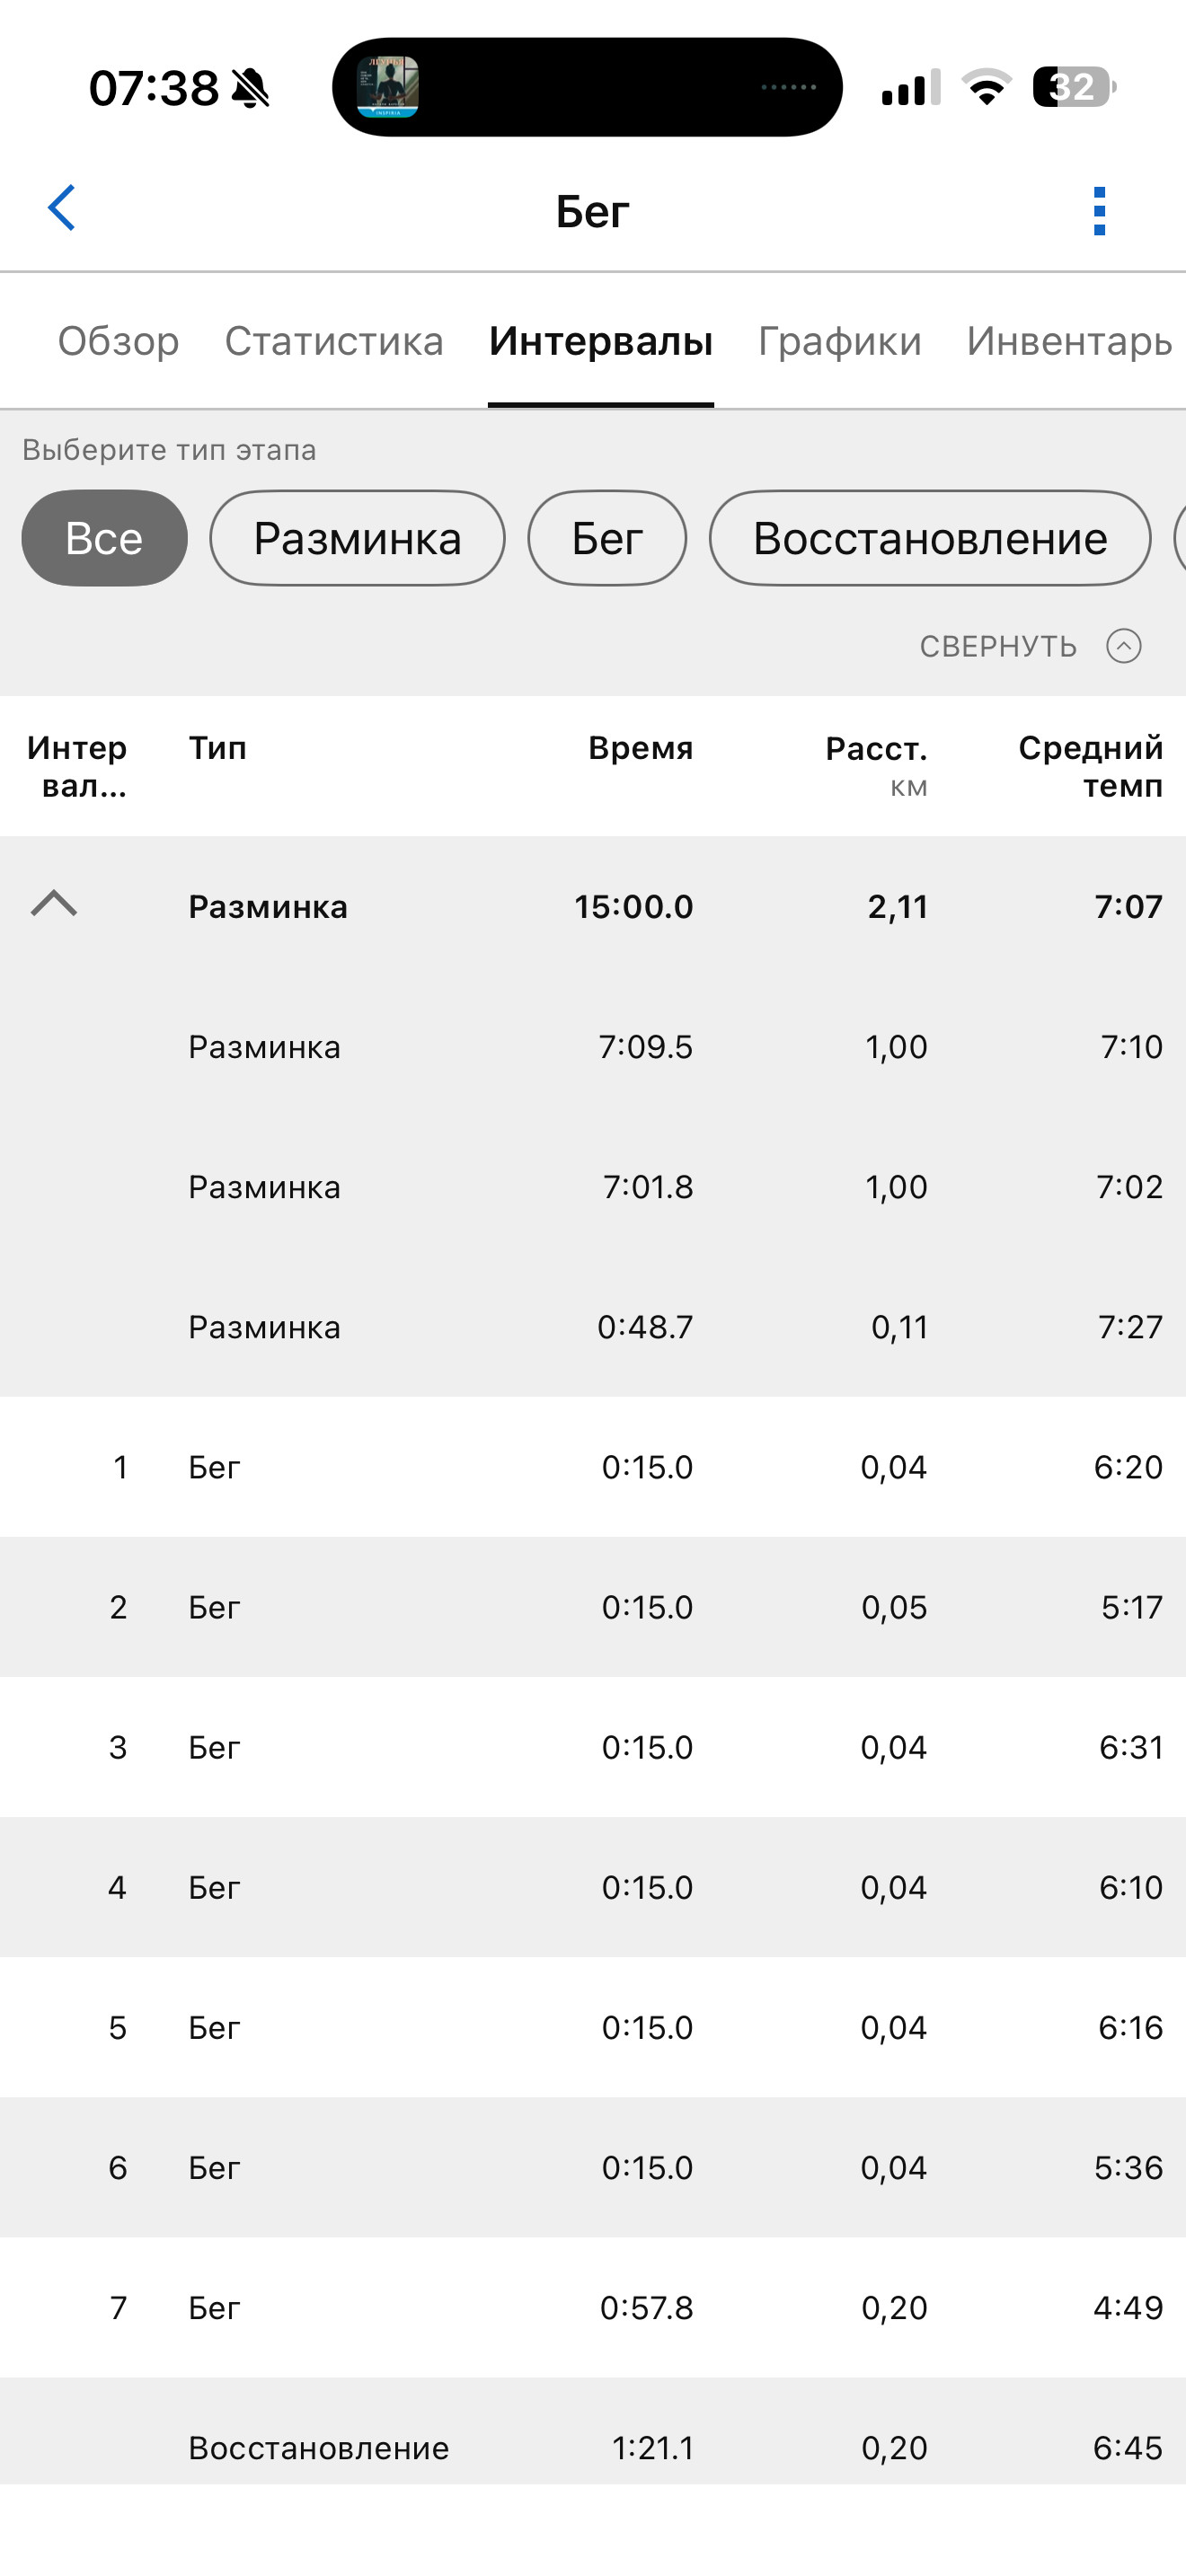
Task: Tap the Wi-Fi status icon
Action: (986, 87)
